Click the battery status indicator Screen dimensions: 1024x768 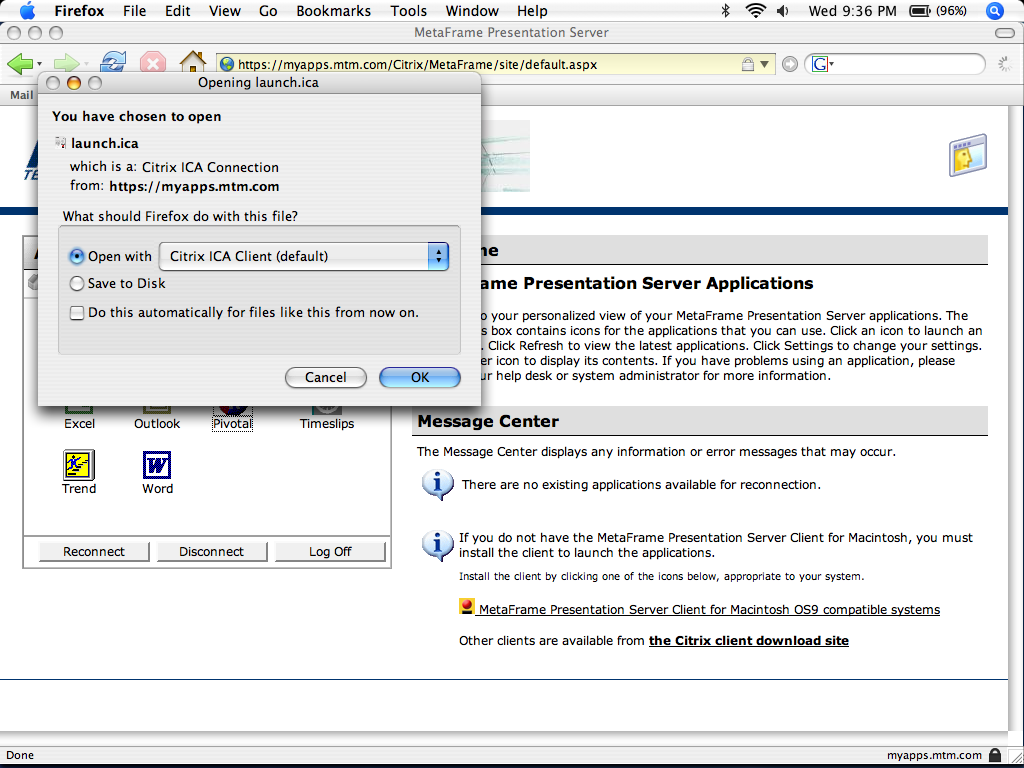point(938,10)
